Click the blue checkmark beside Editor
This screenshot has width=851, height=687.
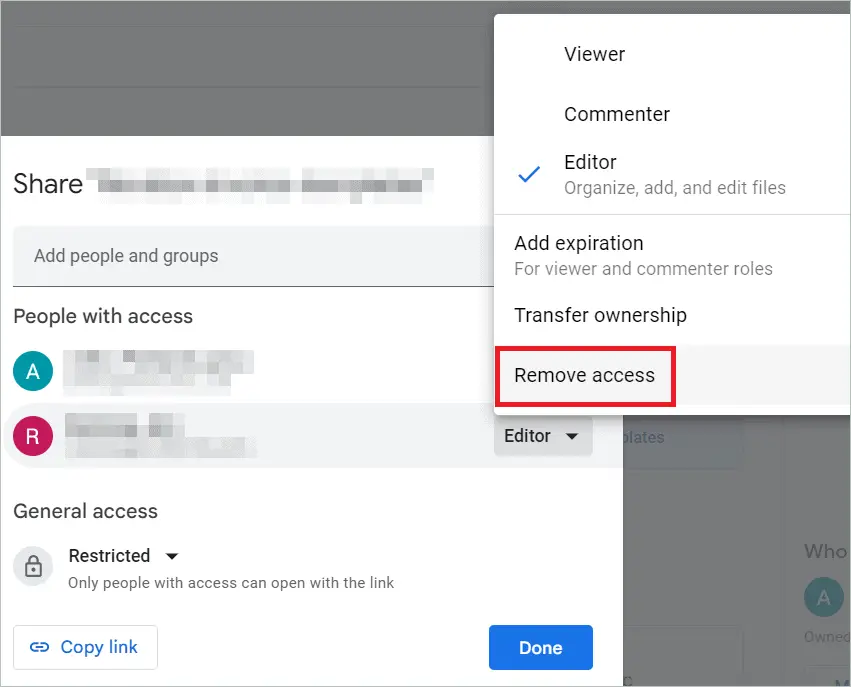pyautogui.click(x=529, y=174)
